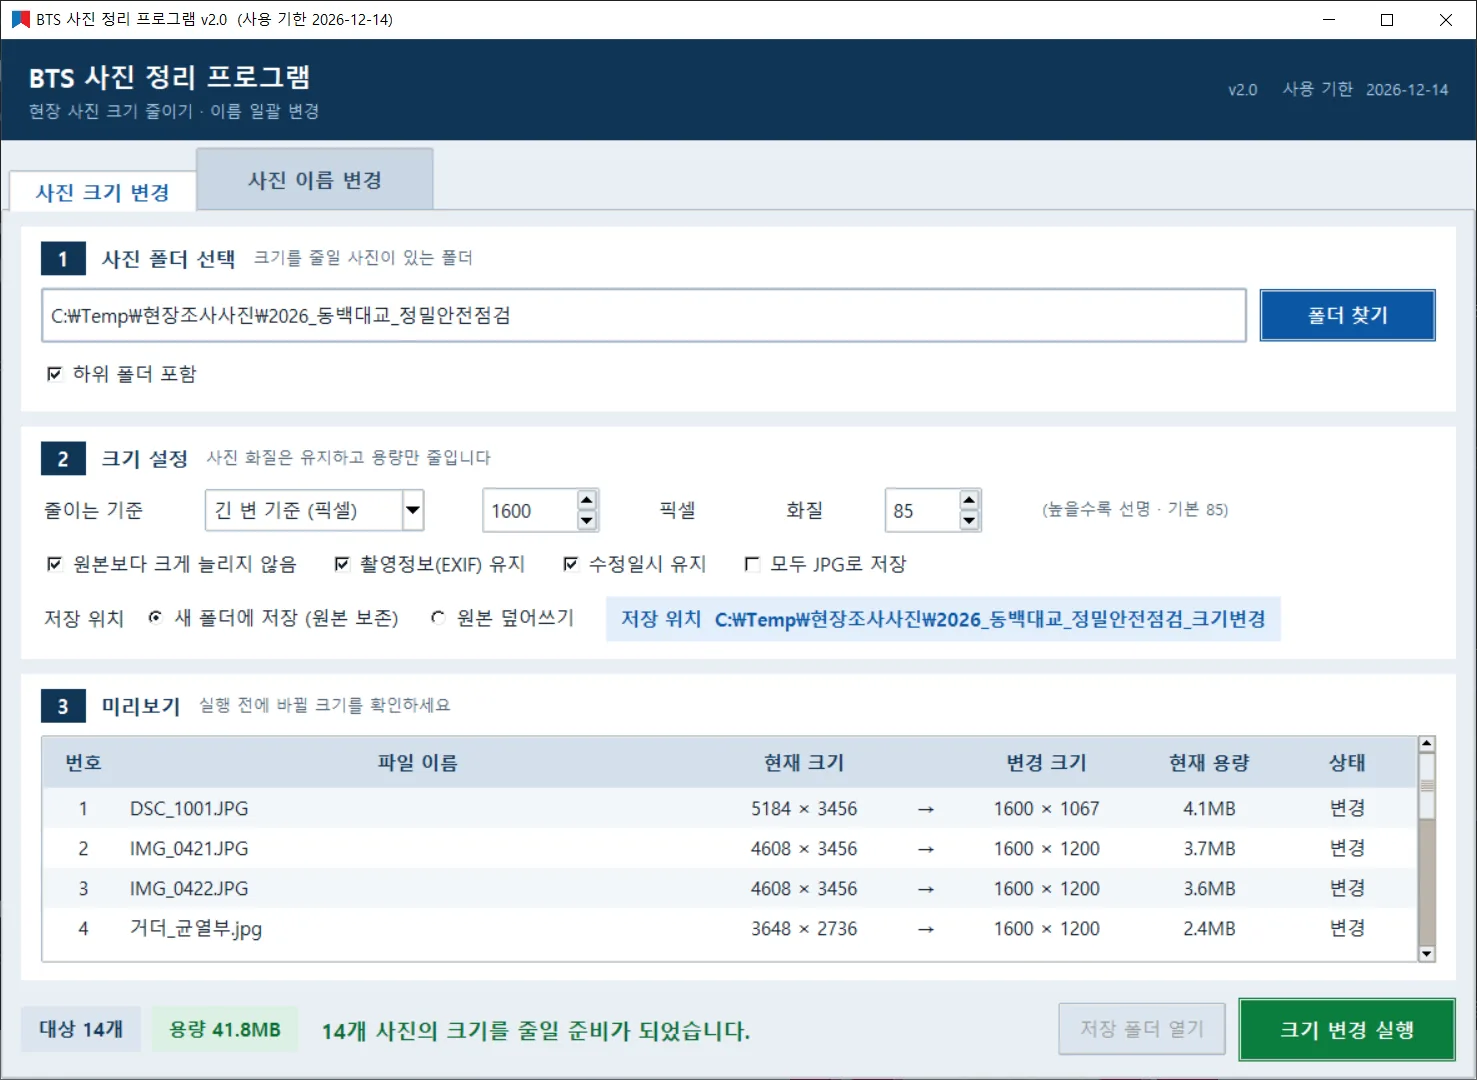Select the IMG_0422.JPG row
The width and height of the screenshot is (1477, 1080).
(730, 888)
